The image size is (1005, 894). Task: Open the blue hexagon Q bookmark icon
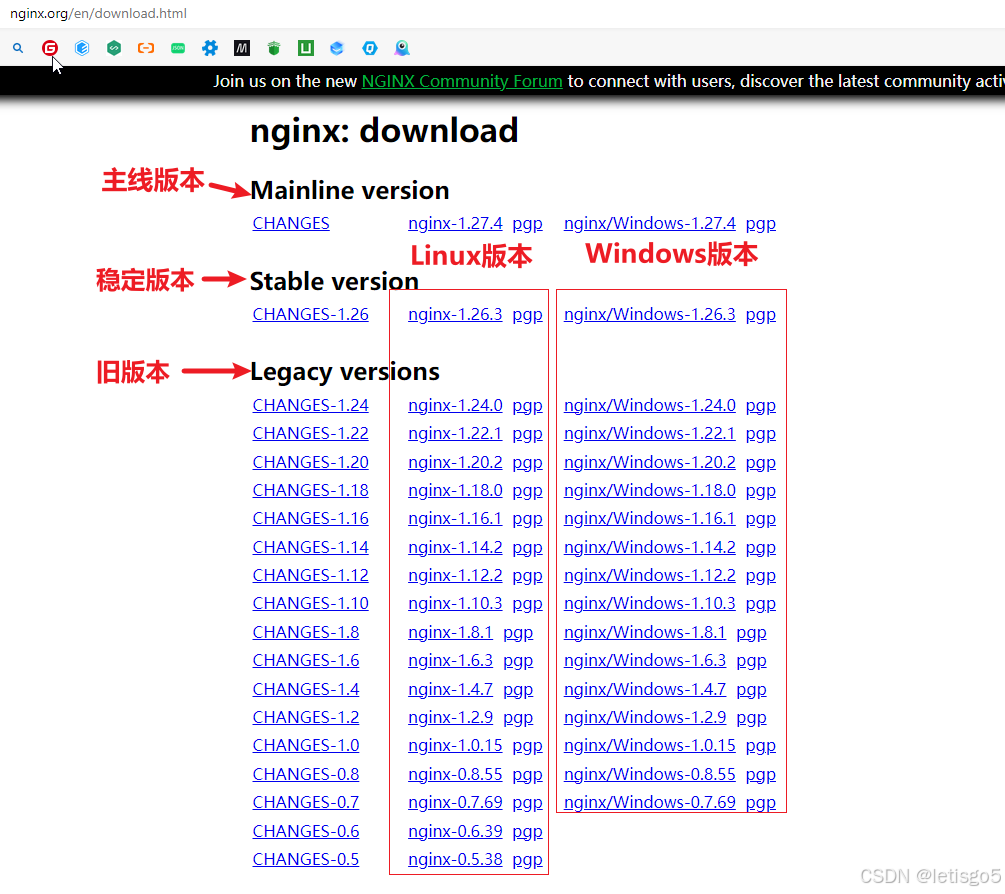click(370, 48)
